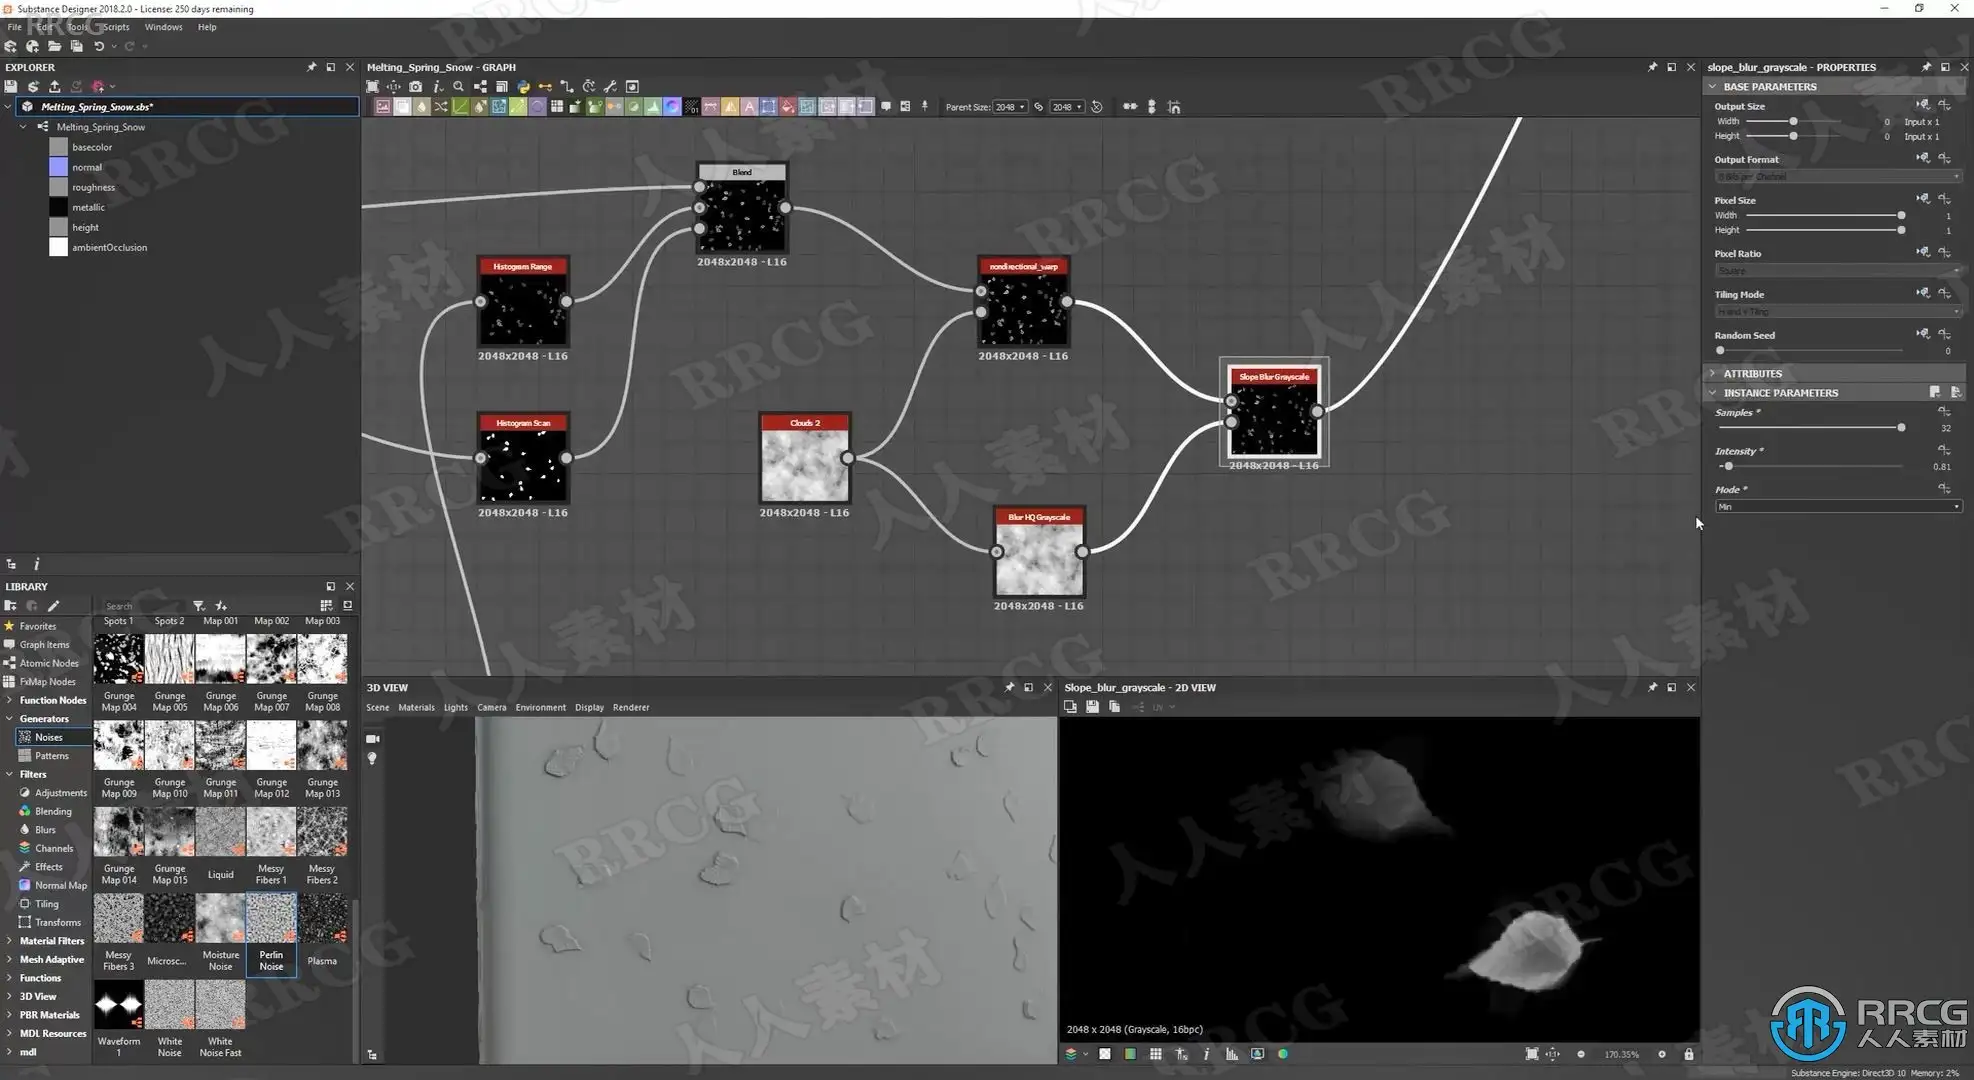Image resolution: width=1974 pixels, height=1080 pixels.
Task: Toggle the alpha channel display in 2D view
Action: coord(1104,1054)
